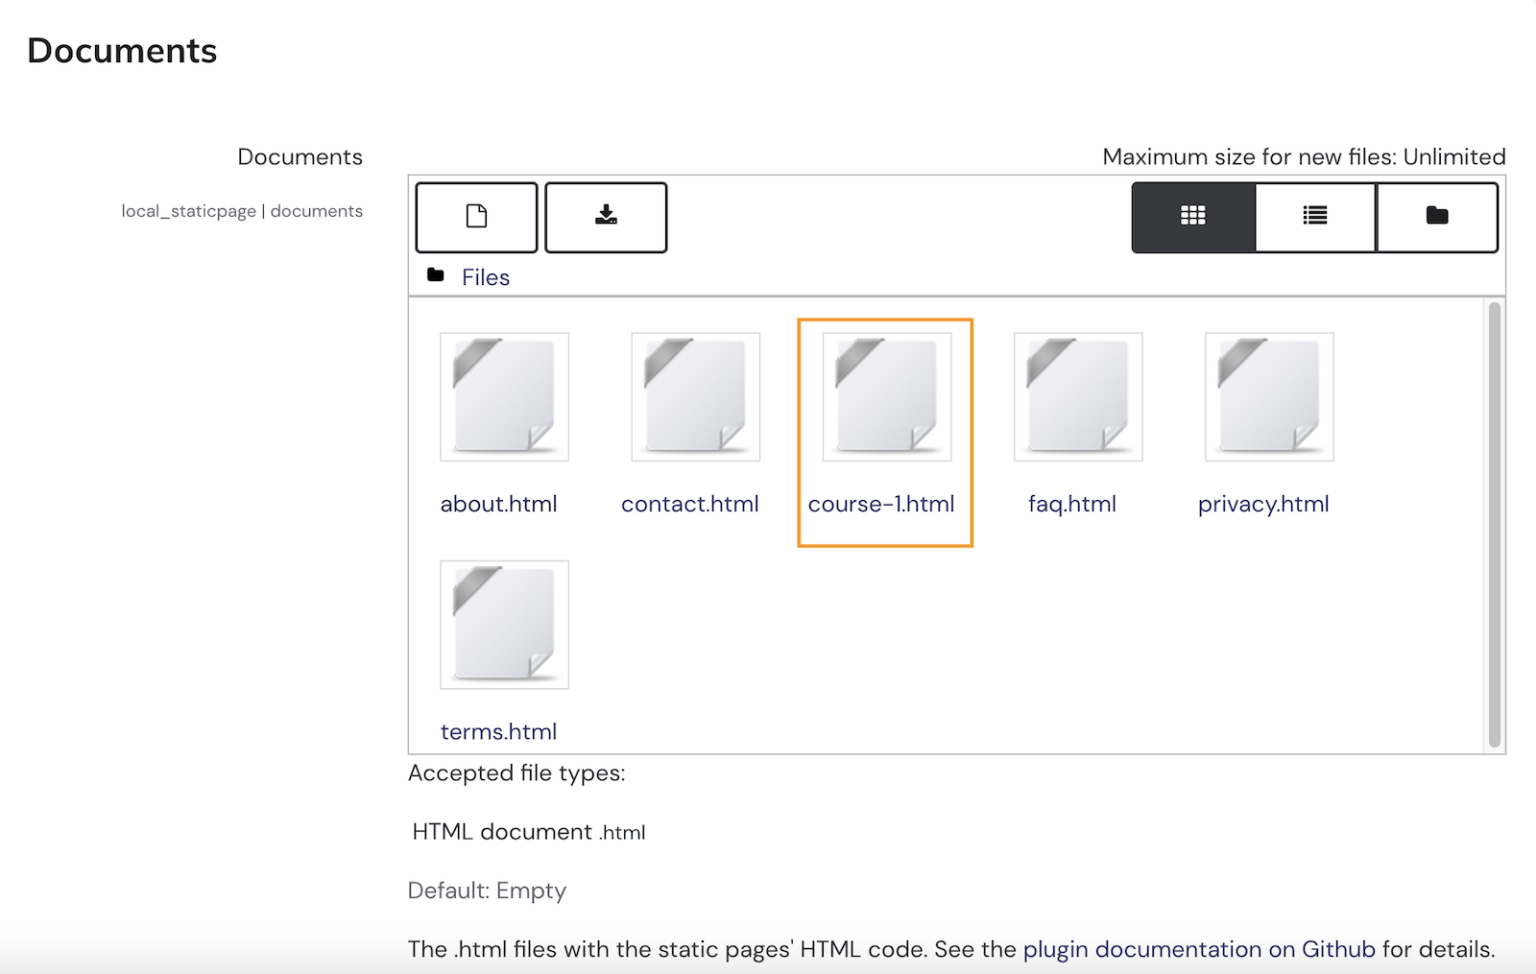Select the faq.html file name link
The image size is (1536, 974).
click(x=1072, y=503)
